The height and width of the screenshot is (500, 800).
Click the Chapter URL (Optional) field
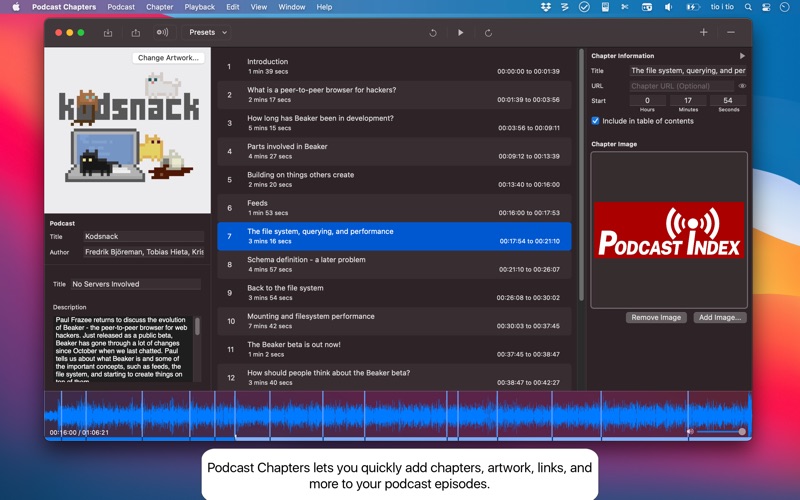point(682,86)
